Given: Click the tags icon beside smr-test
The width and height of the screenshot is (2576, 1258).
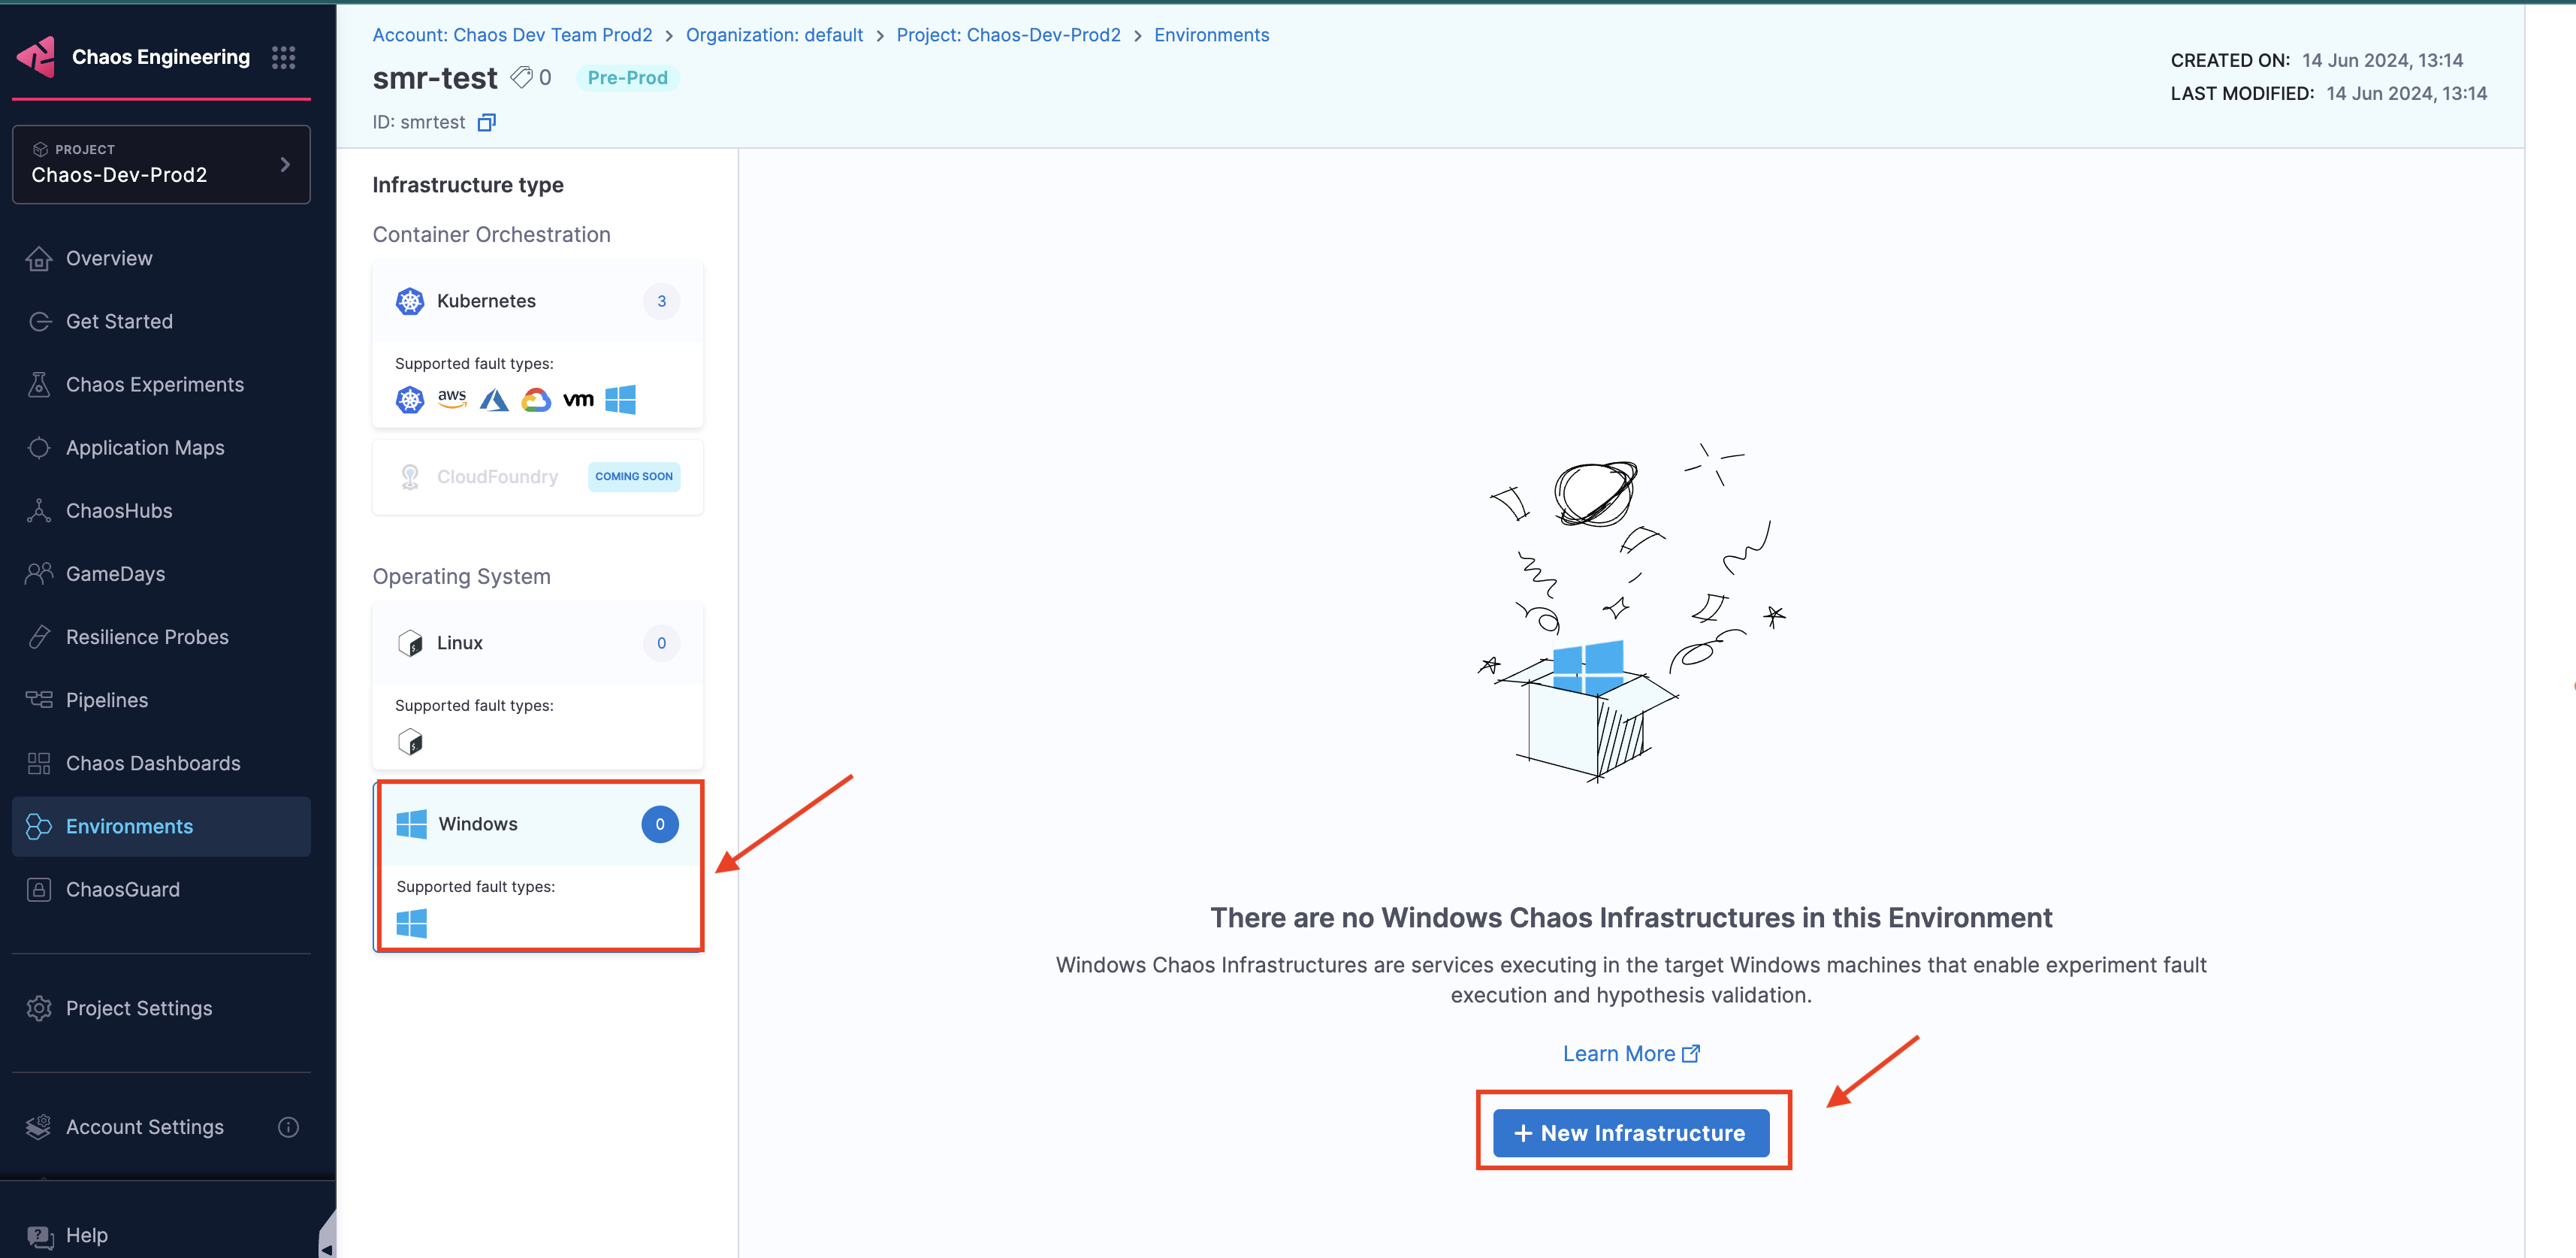Looking at the screenshot, I should click(521, 77).
